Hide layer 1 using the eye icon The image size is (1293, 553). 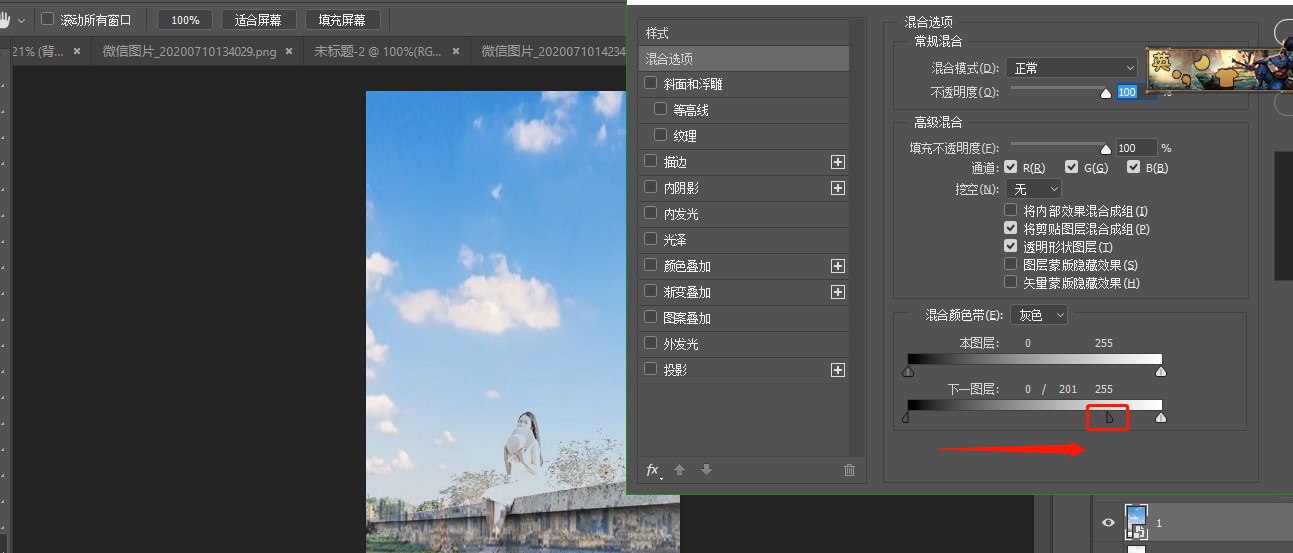coord(1108,522)
